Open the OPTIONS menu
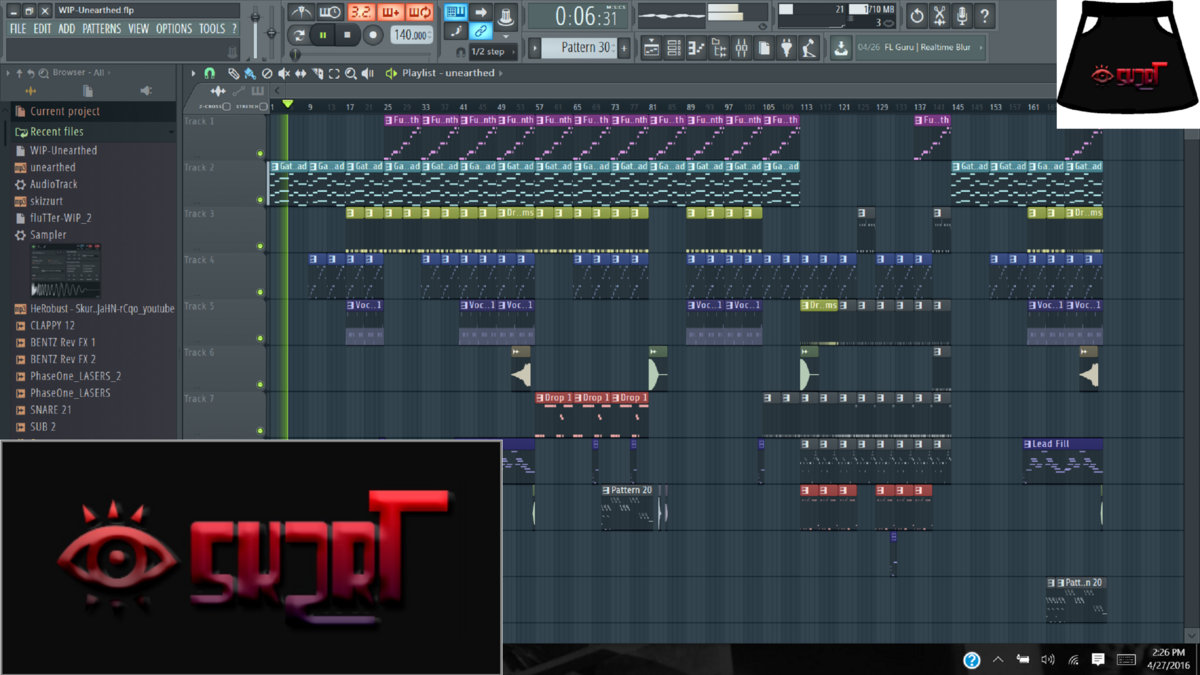Screen dimensions: 1200x675 click(173, 29)
